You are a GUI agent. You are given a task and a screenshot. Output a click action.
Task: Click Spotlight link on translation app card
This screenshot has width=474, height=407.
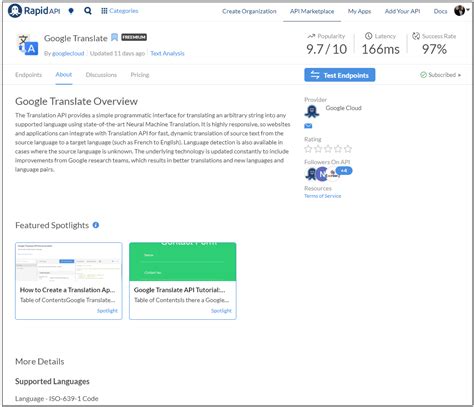coord(107,311)
